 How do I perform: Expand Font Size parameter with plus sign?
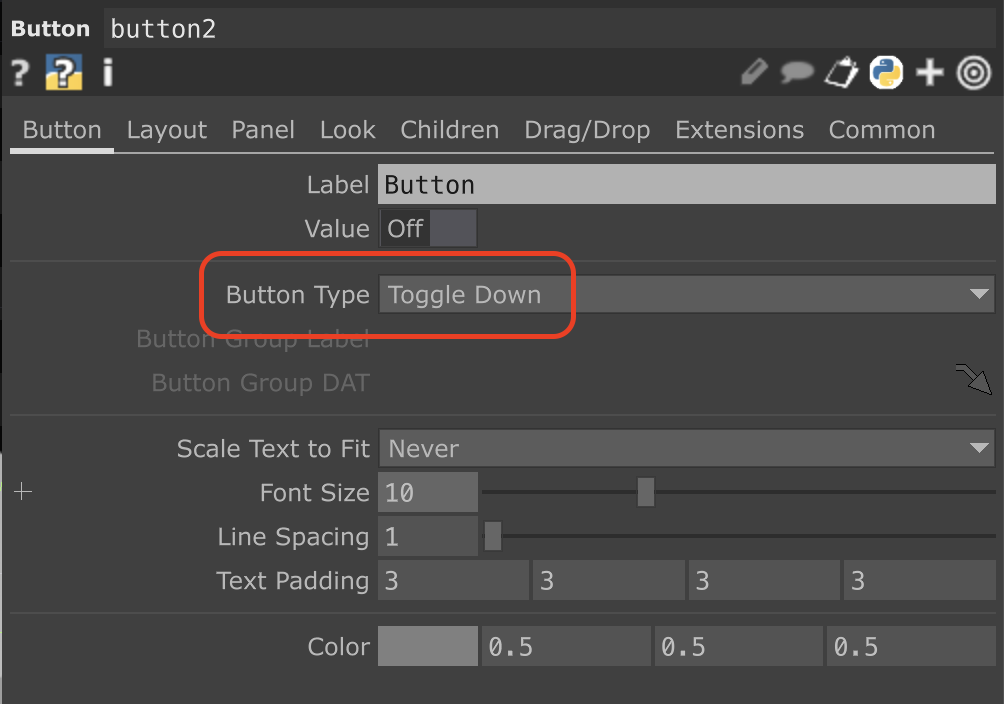[x=23, y=492]
